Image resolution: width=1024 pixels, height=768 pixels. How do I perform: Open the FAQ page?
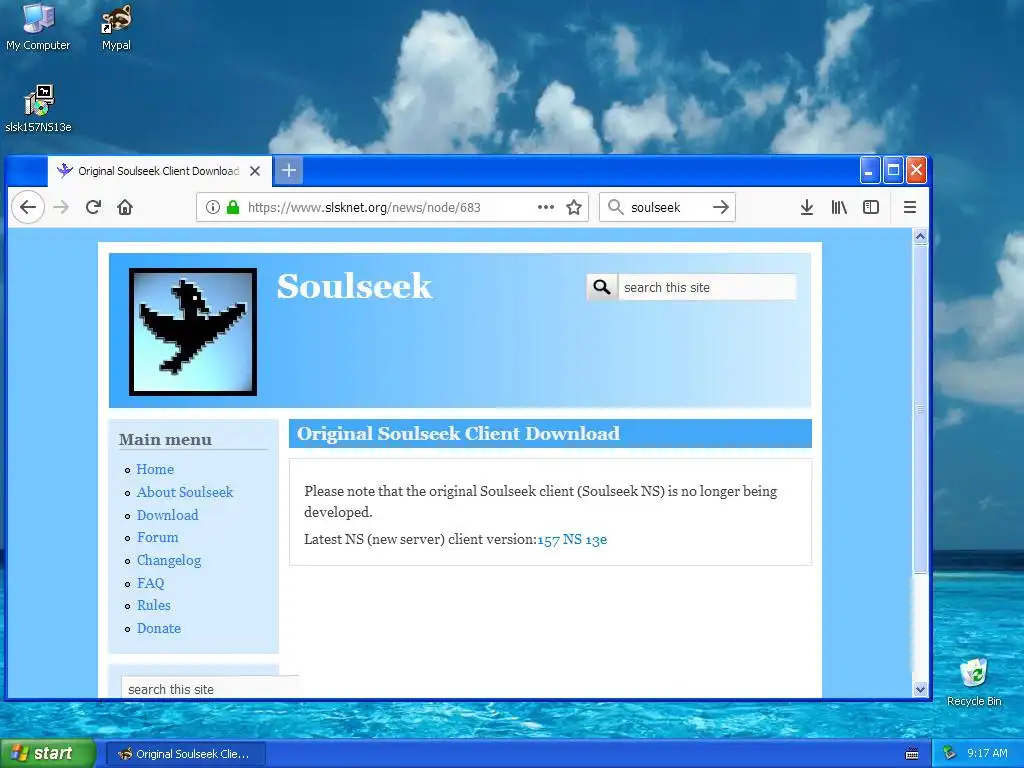[x=150, y=583]
